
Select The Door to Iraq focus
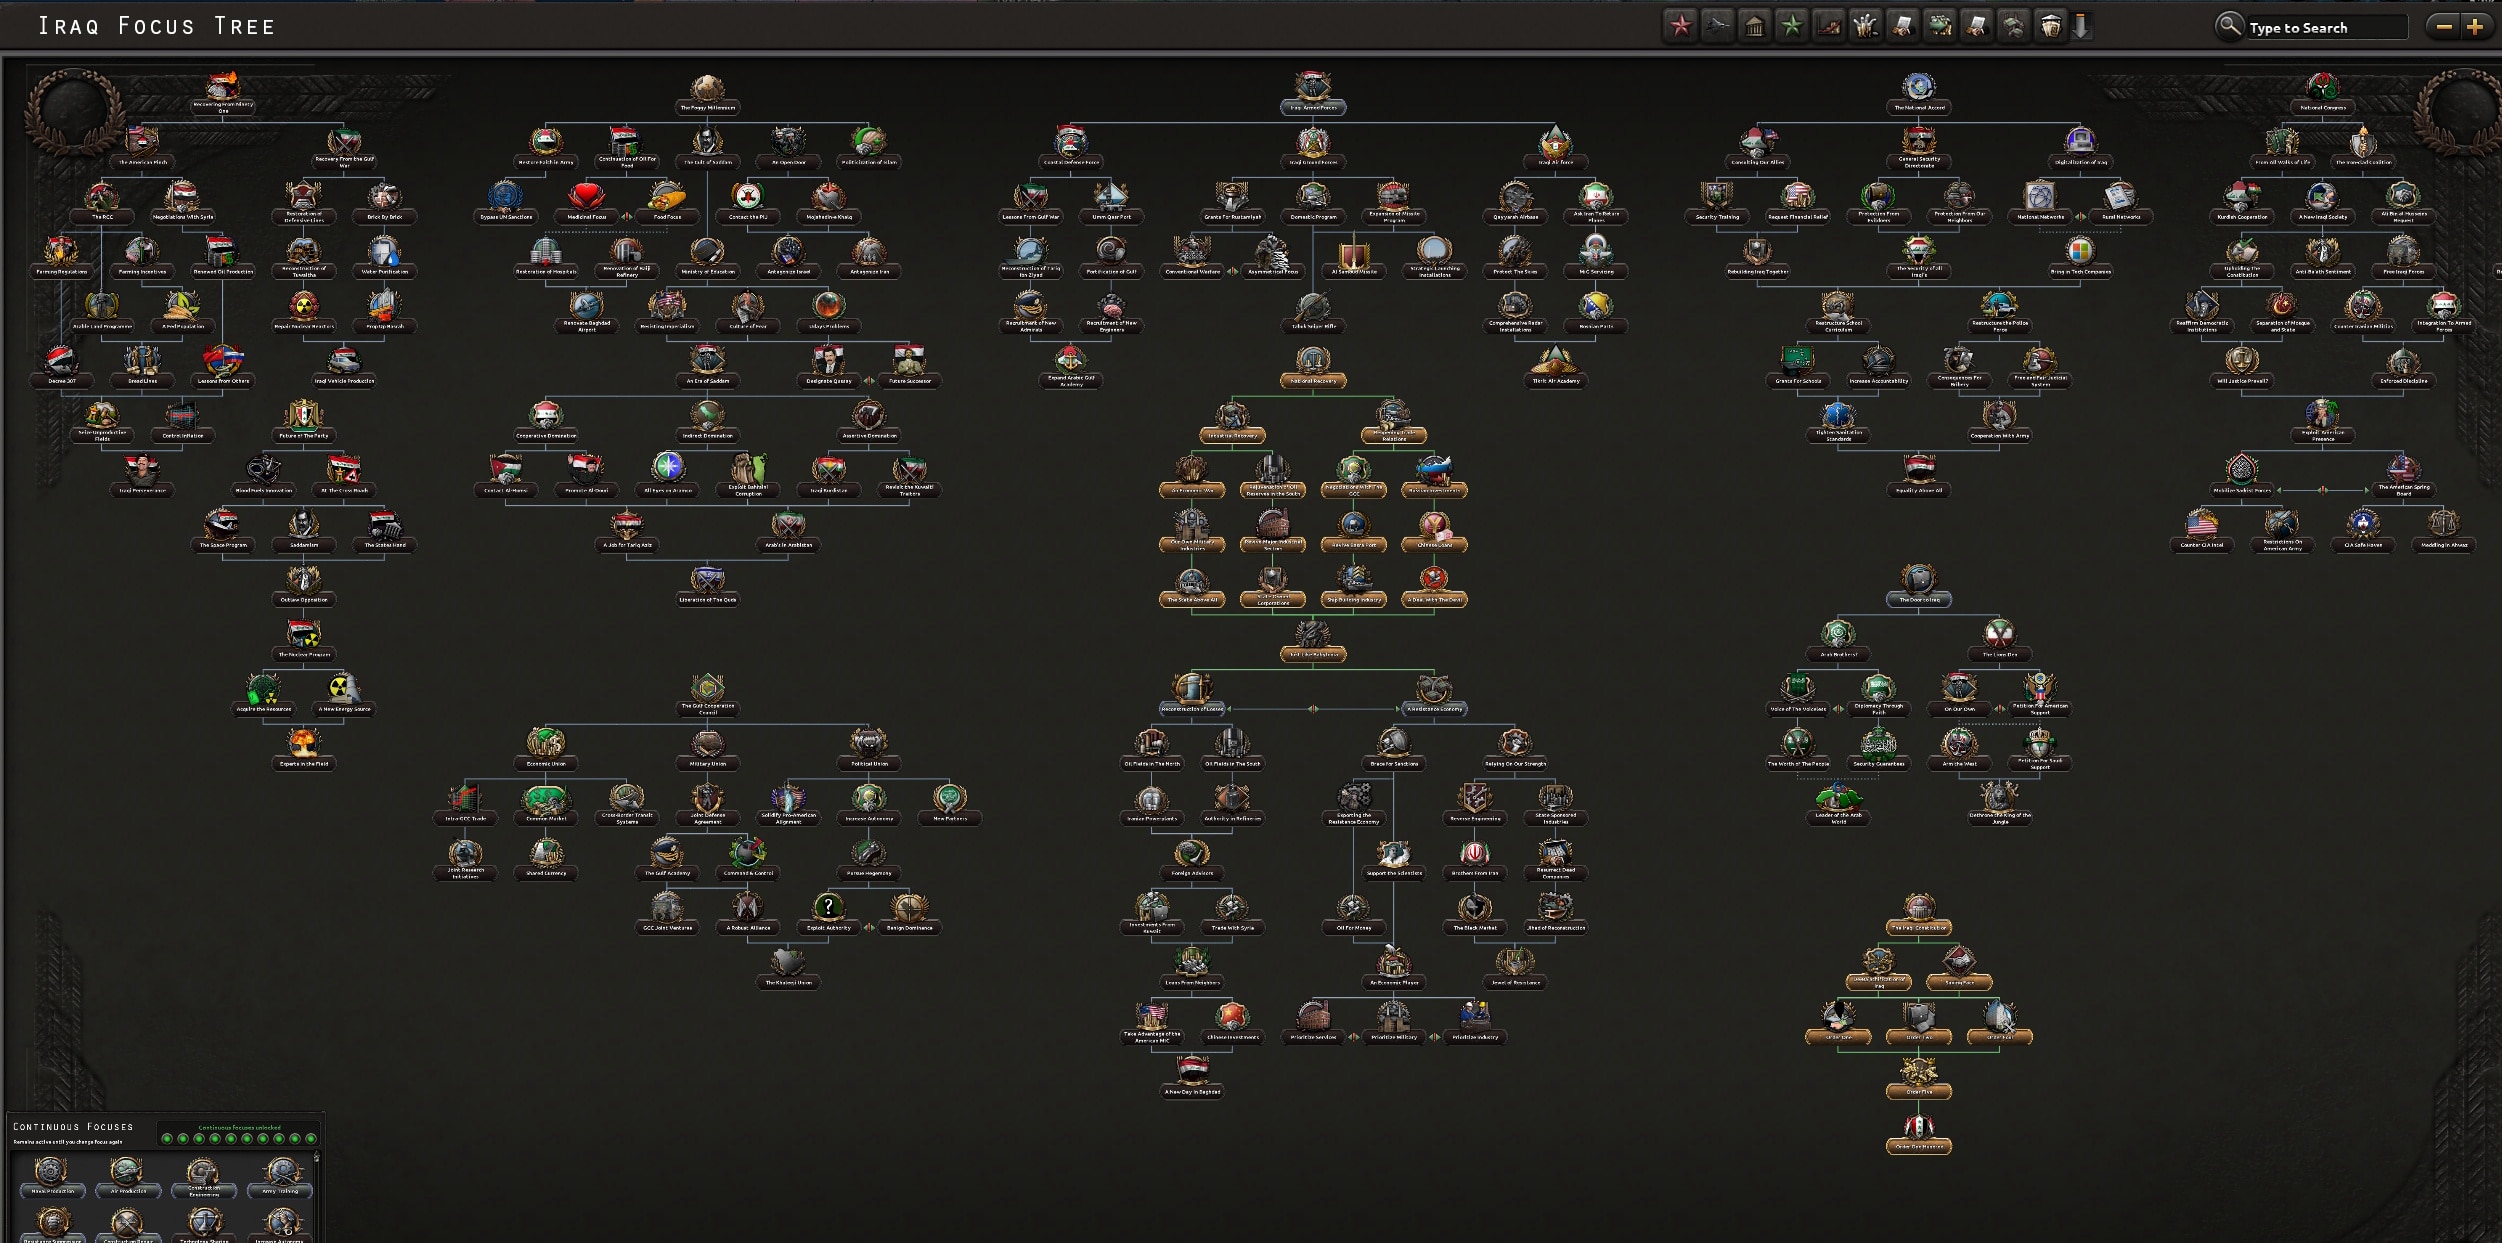click(x=1919, y=585)
